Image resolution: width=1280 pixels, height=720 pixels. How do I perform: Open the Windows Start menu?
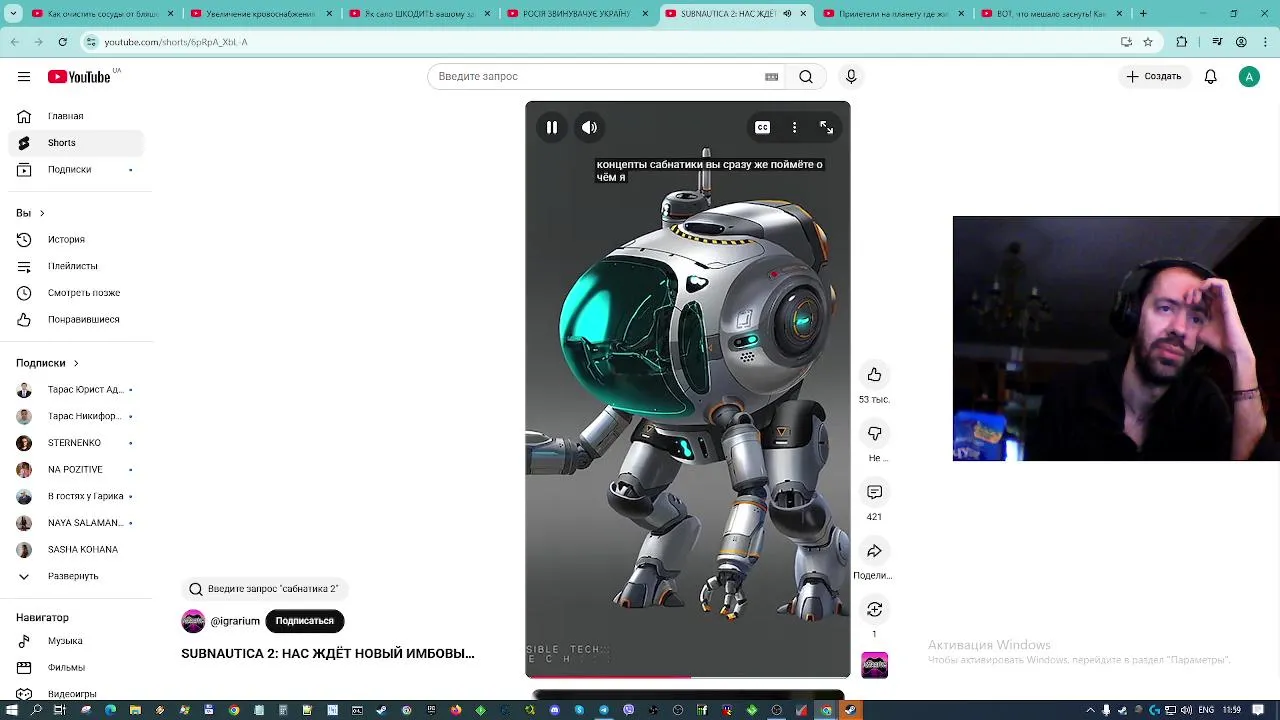coord(12,710)
